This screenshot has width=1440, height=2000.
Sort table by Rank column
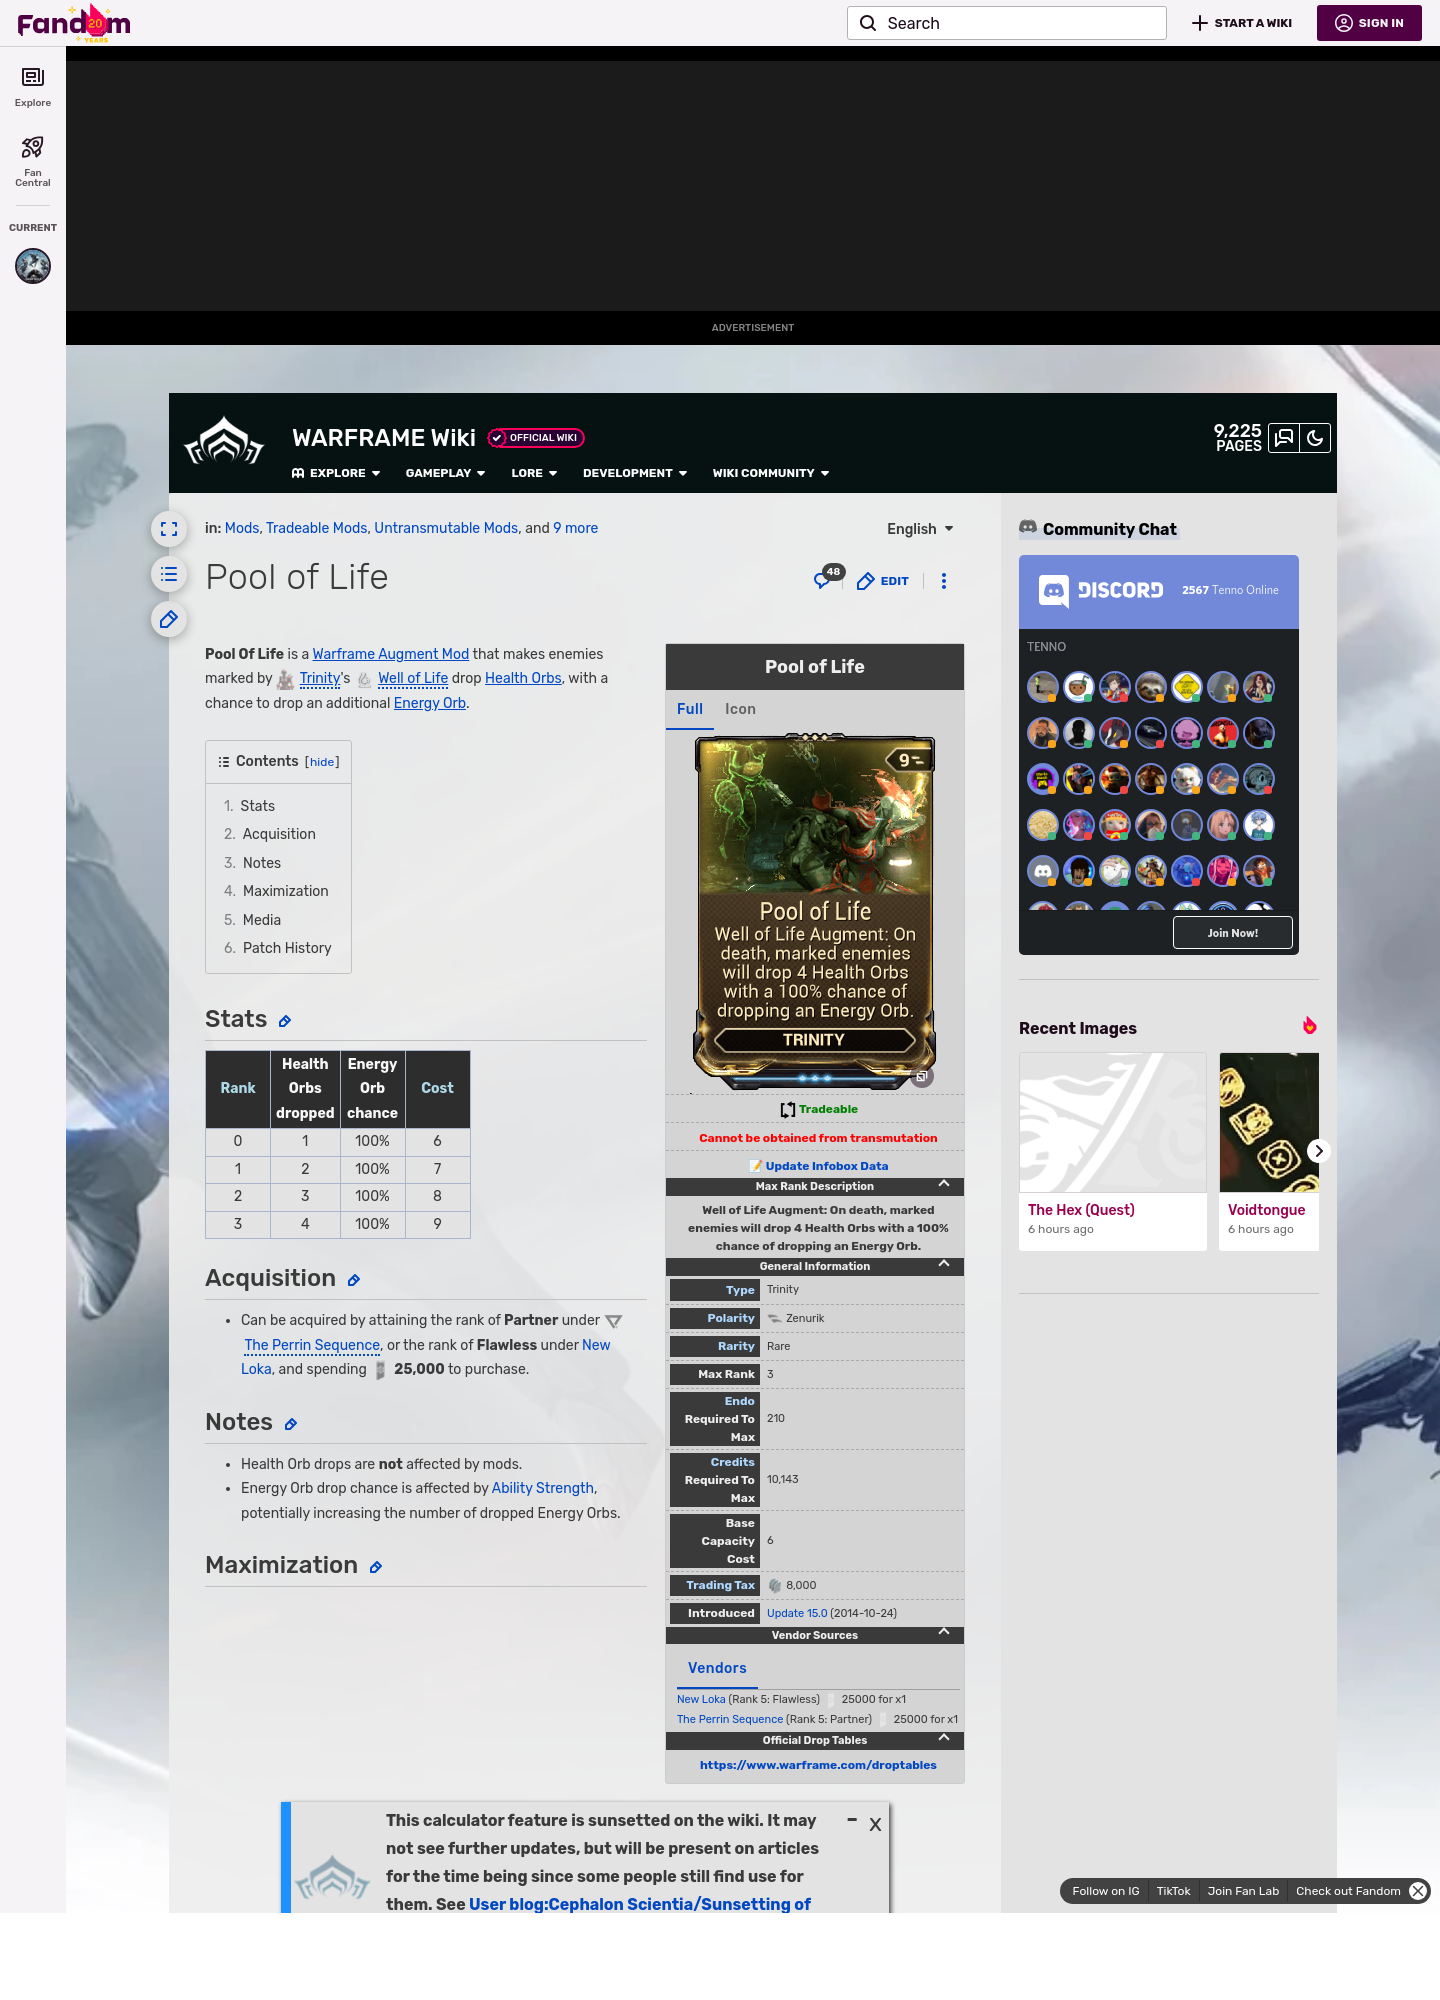238,1088
